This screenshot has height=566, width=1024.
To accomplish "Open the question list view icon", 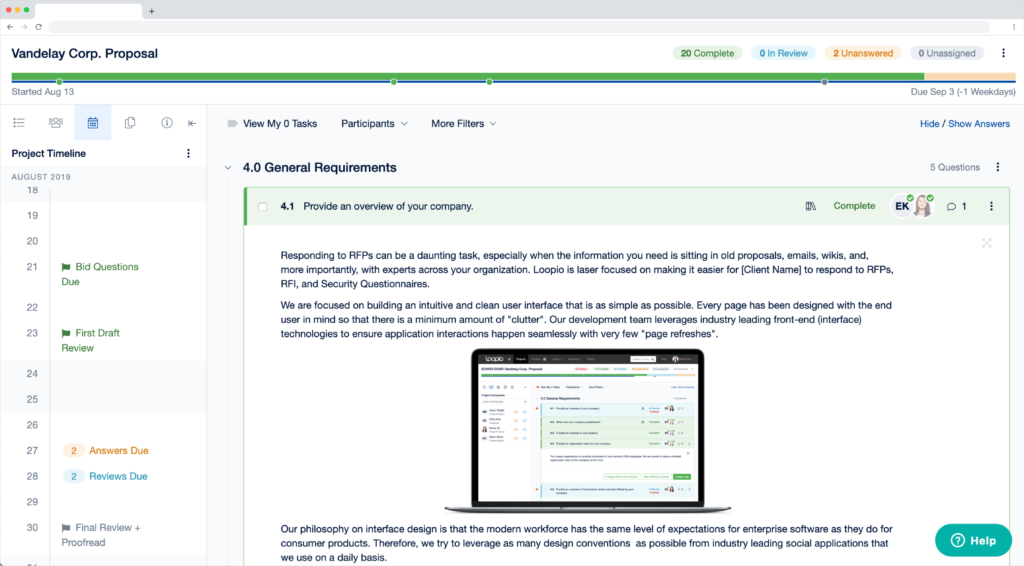I will [19, 123].
